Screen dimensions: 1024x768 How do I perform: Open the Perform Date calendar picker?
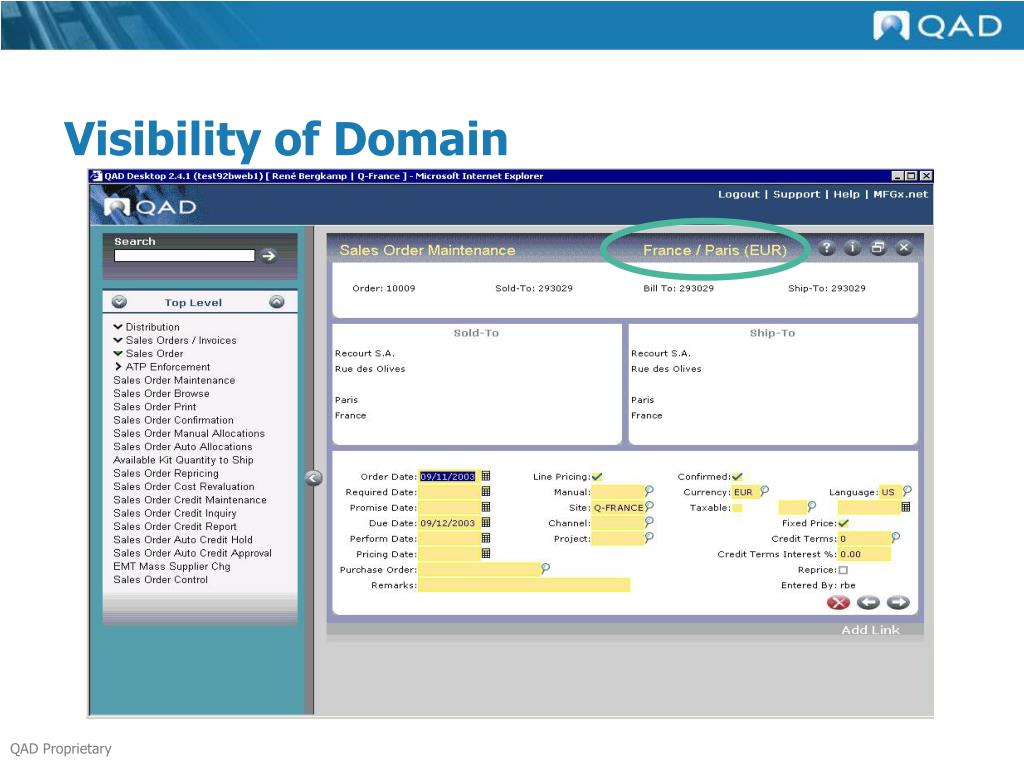486,538
